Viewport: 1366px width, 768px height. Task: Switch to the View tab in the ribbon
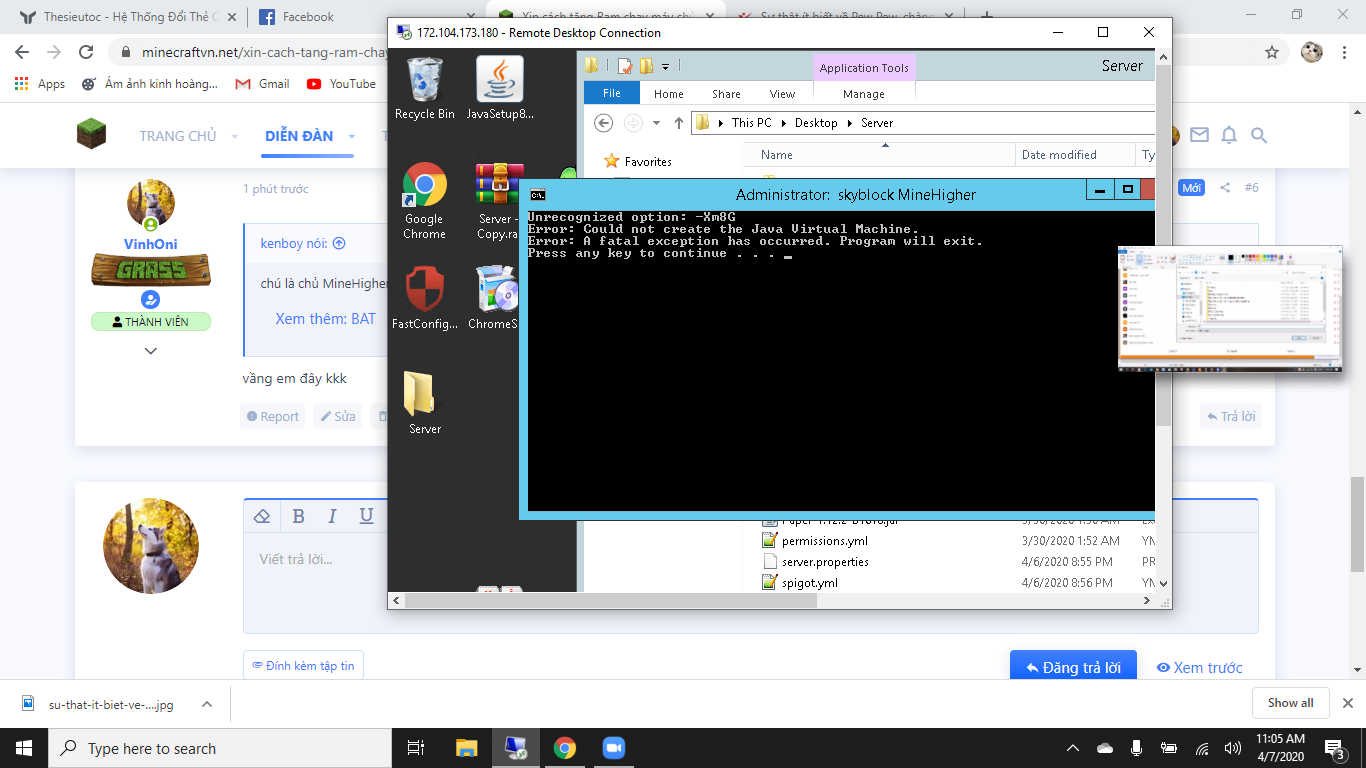click(782, 94)
